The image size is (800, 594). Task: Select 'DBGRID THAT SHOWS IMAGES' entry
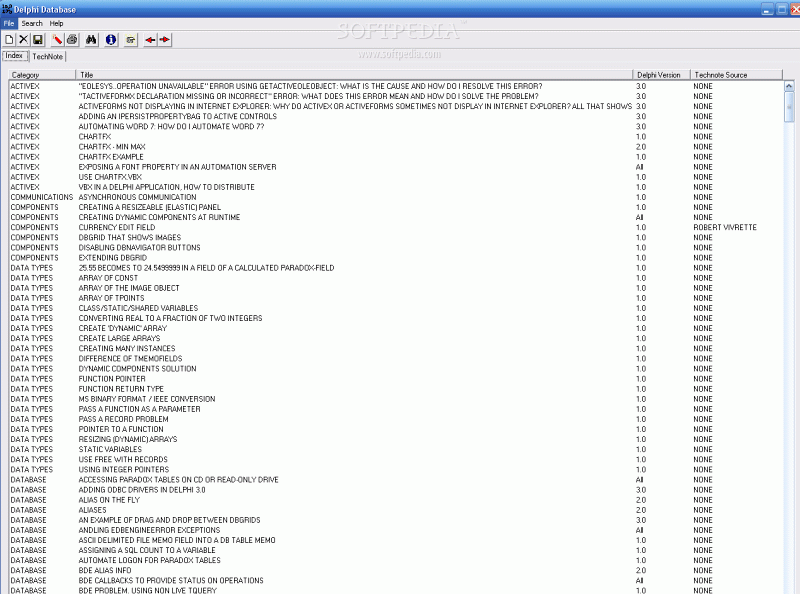click(396, 238)
